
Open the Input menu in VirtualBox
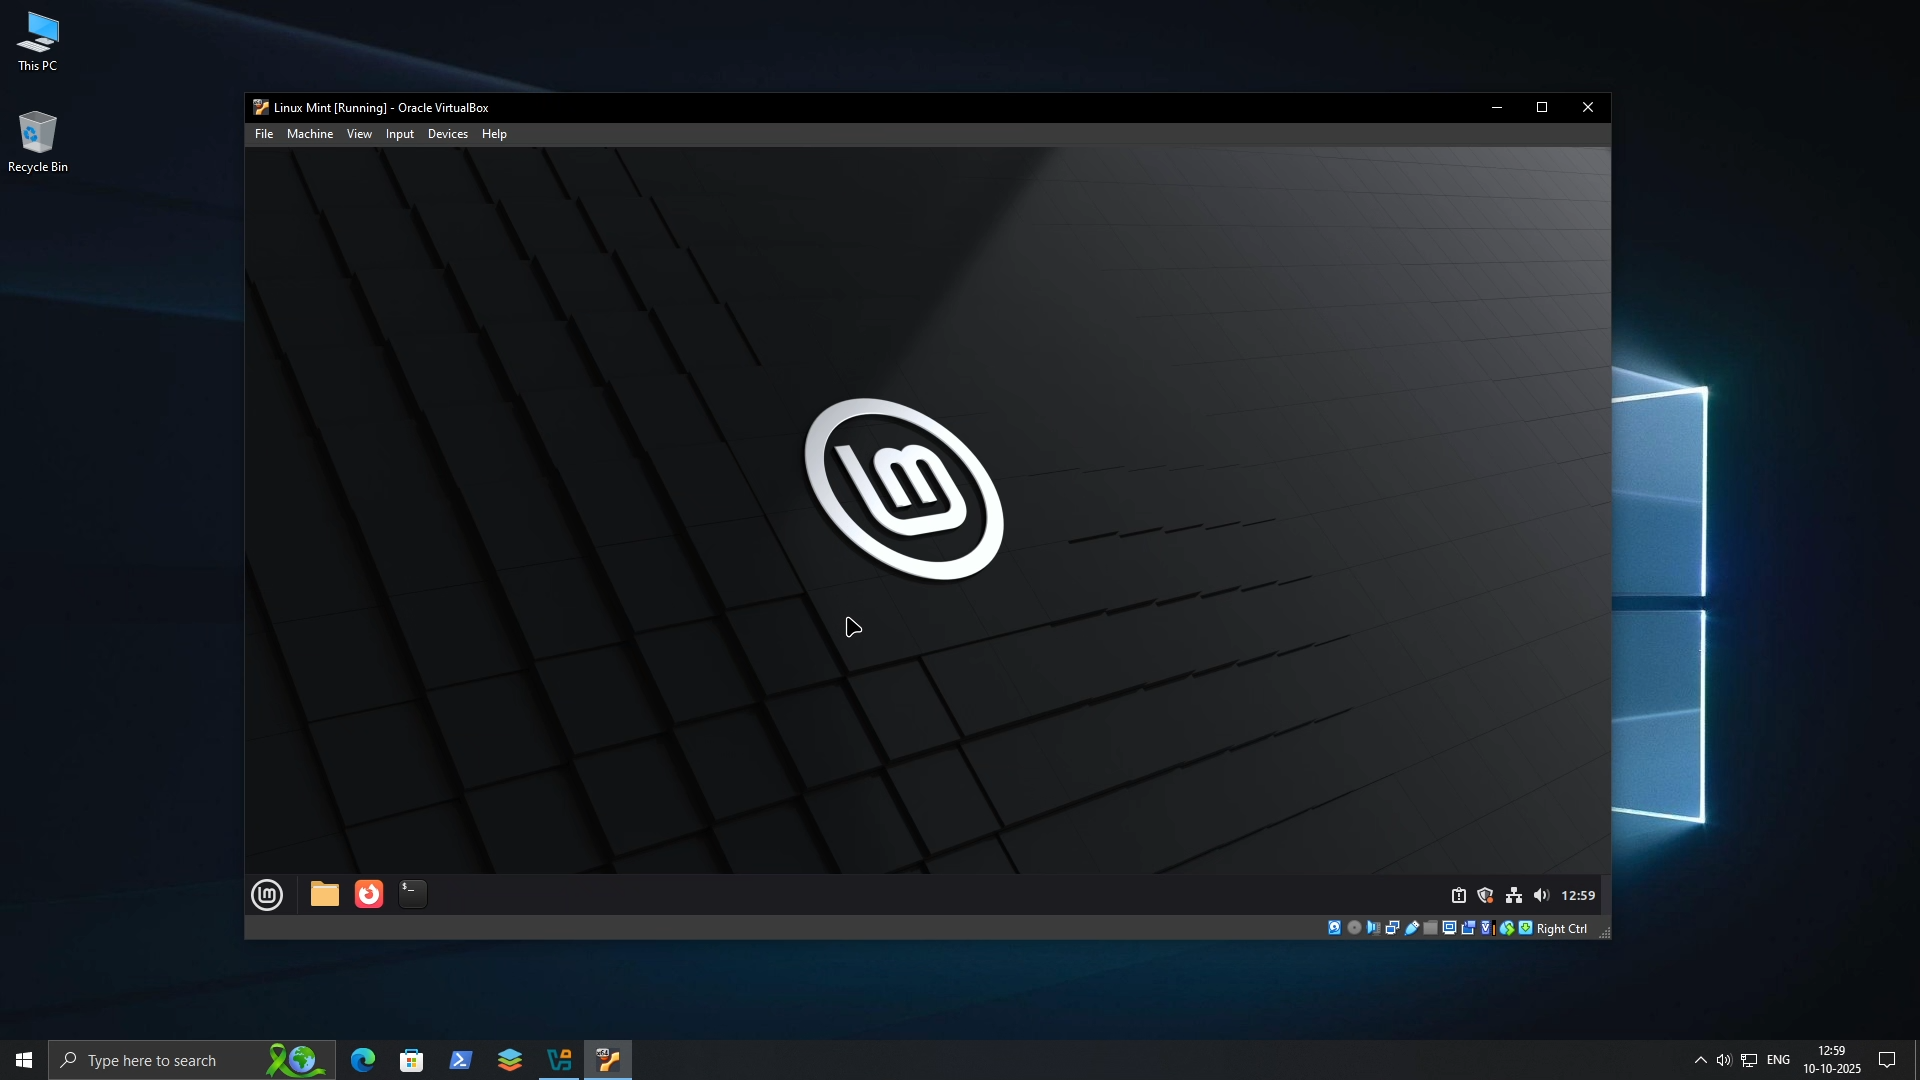[x=399, y=134]
